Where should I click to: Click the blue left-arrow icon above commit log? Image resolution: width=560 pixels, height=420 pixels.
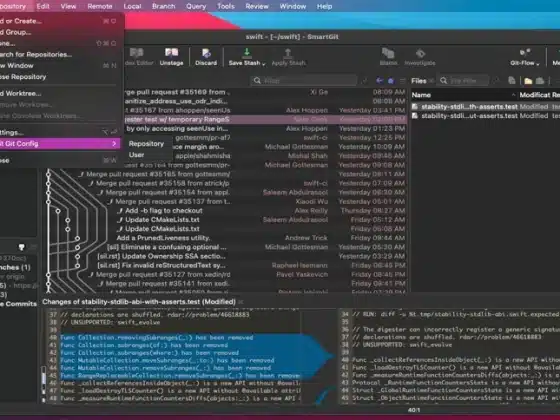[380, 81]
